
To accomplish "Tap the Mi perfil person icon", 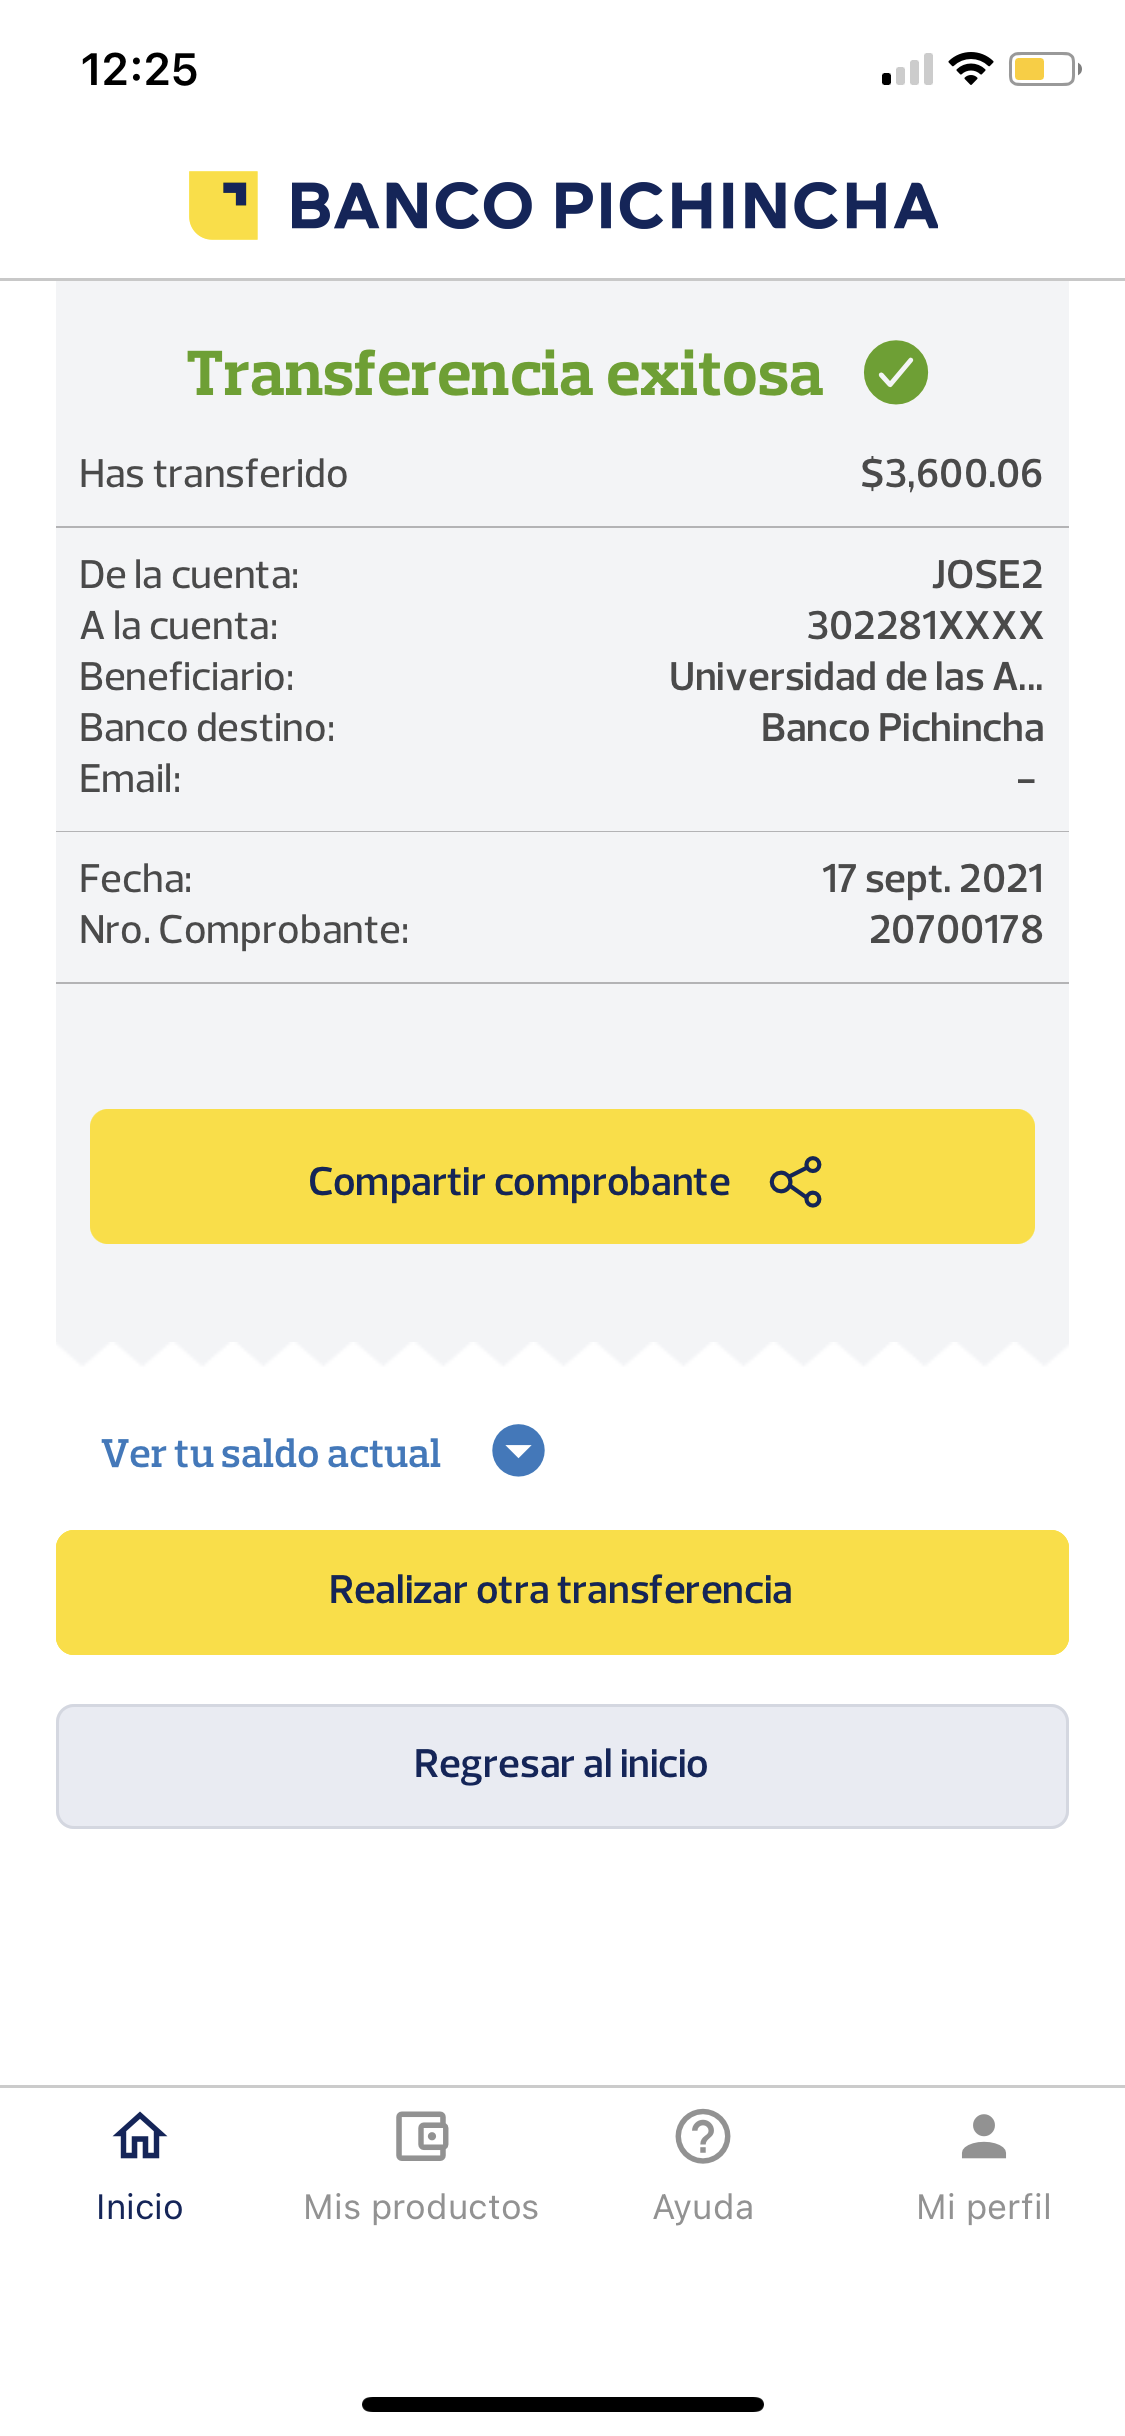I will click(984, 2137).
